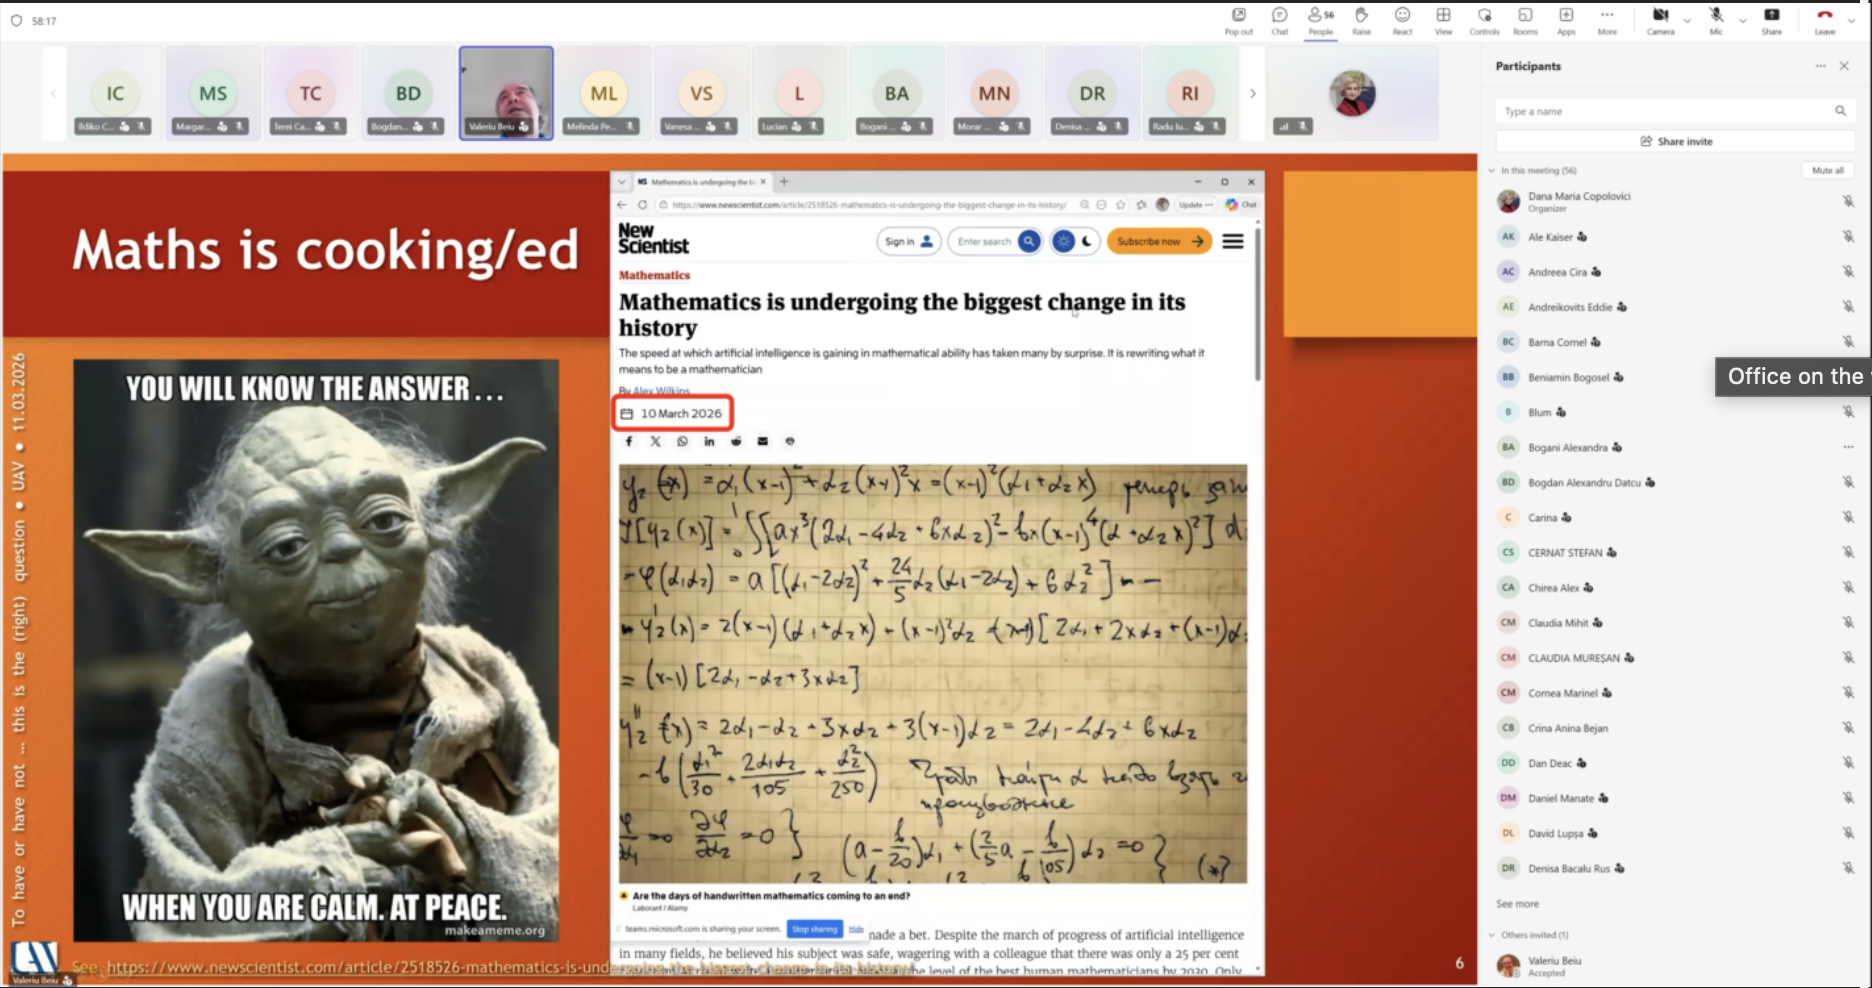Open the Chat panel
This screenshot has width=1872, height=988.
point(1279,19)
